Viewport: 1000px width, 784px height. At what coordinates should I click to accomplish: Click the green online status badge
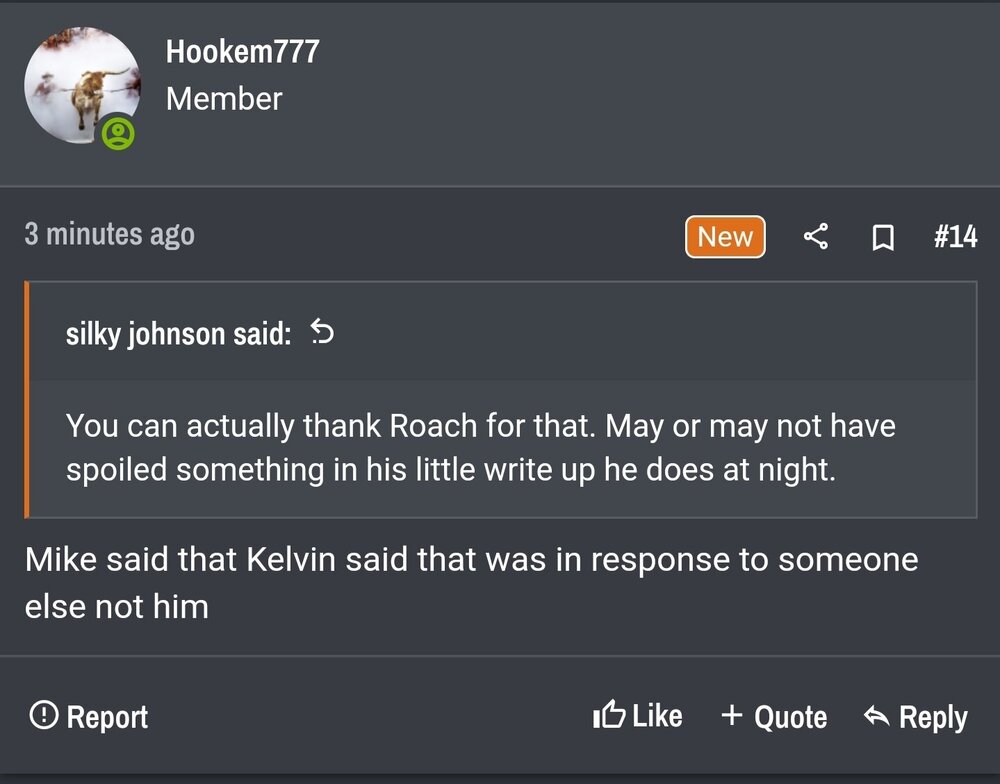point(119,134)
